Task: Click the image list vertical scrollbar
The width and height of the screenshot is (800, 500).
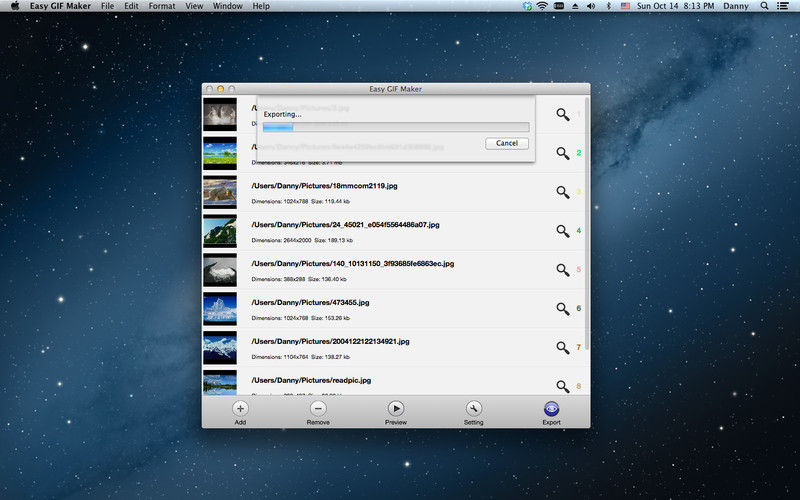Action: (x=587, y=224)
